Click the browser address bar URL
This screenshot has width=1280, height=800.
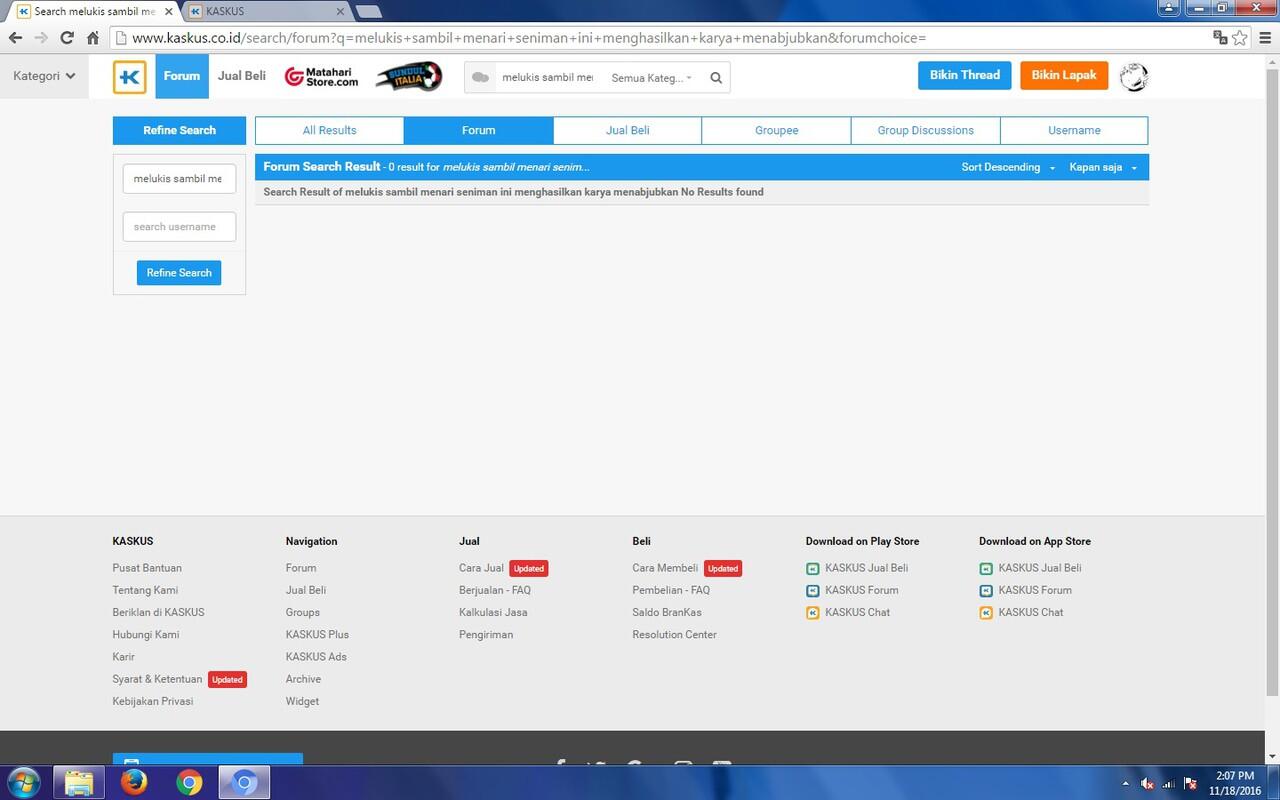click(529, 38)
